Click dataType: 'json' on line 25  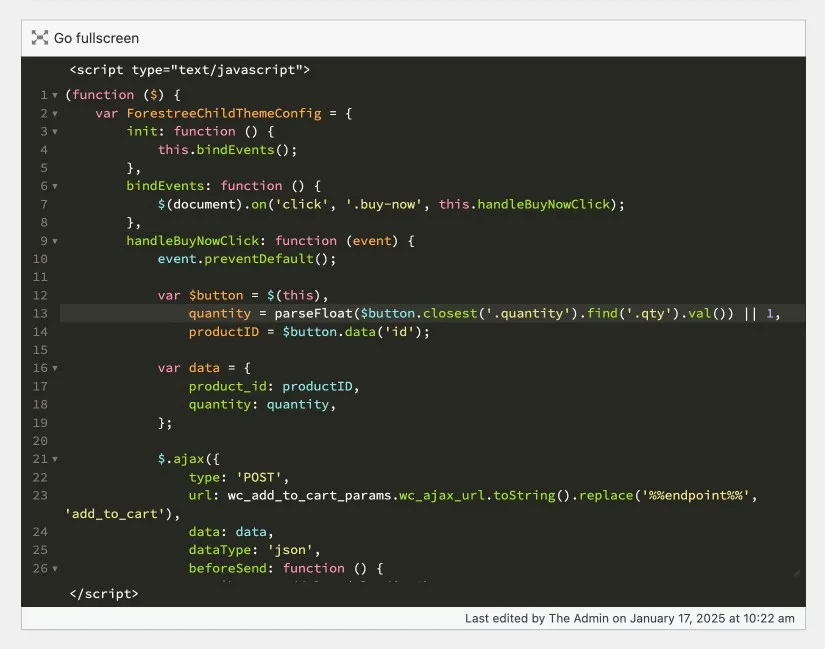click(254, 550)
